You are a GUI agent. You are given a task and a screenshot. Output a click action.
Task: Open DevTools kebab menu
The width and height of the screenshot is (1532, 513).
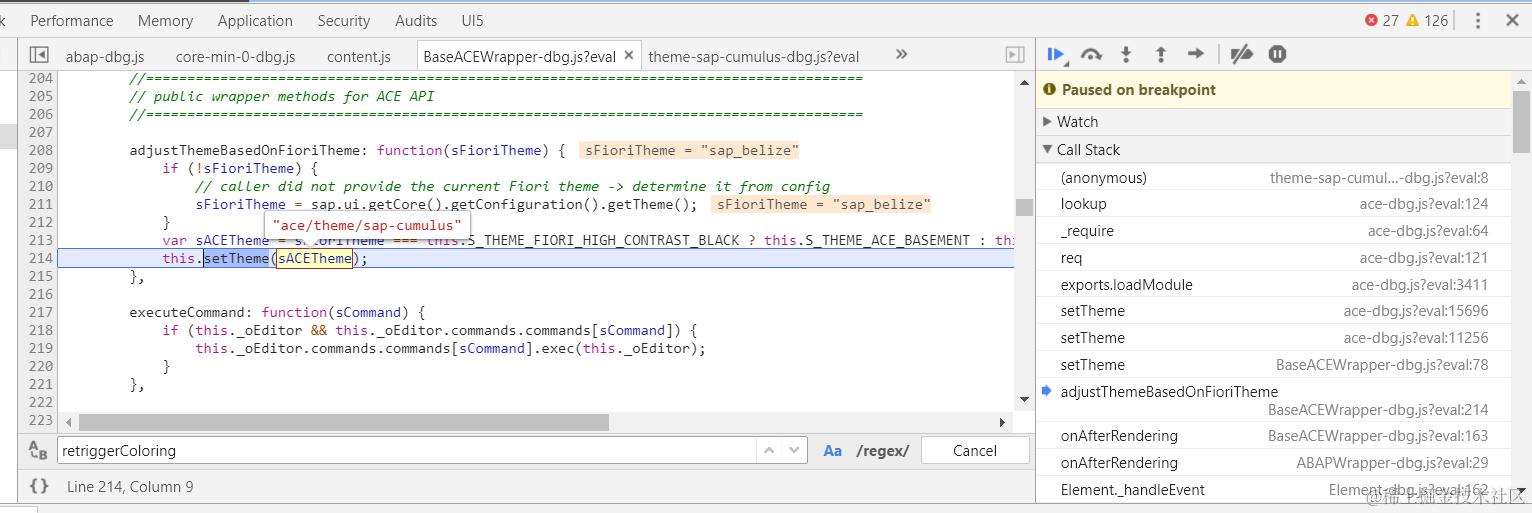1478,20
